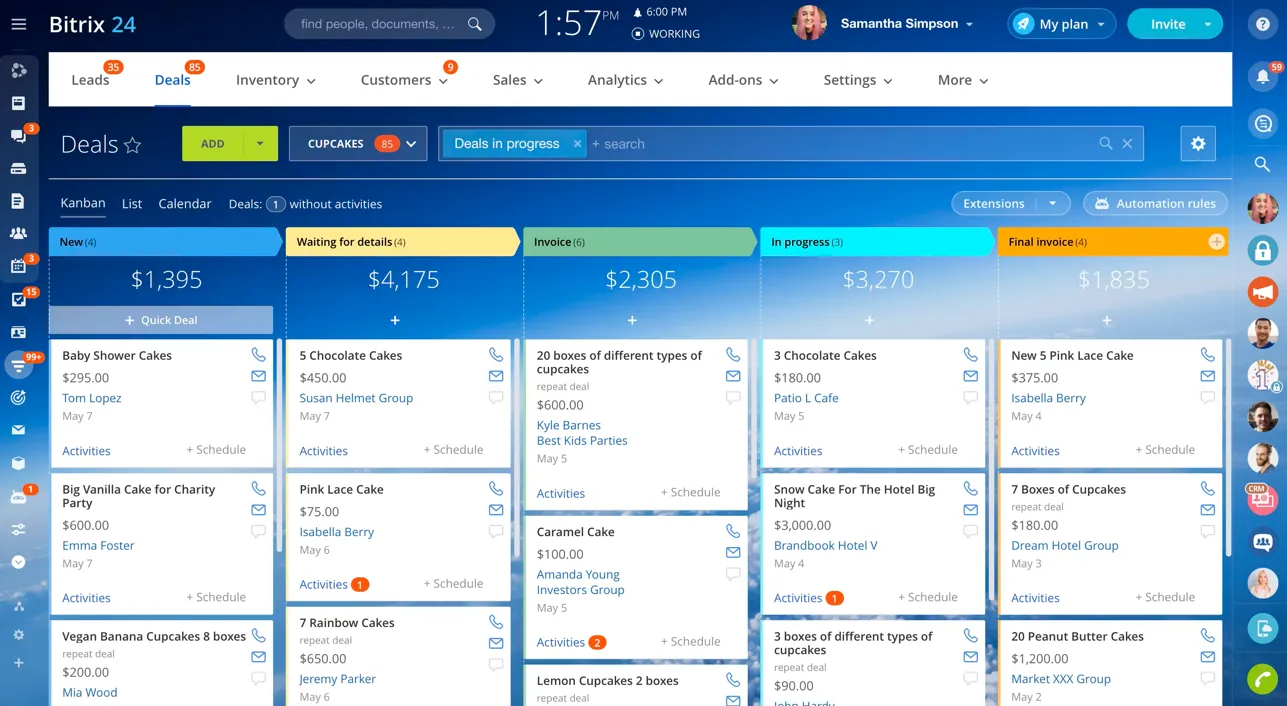Expand the Analytics menu
The height and width of the screenshot is (706, 1287).
(x=625, y=80)
